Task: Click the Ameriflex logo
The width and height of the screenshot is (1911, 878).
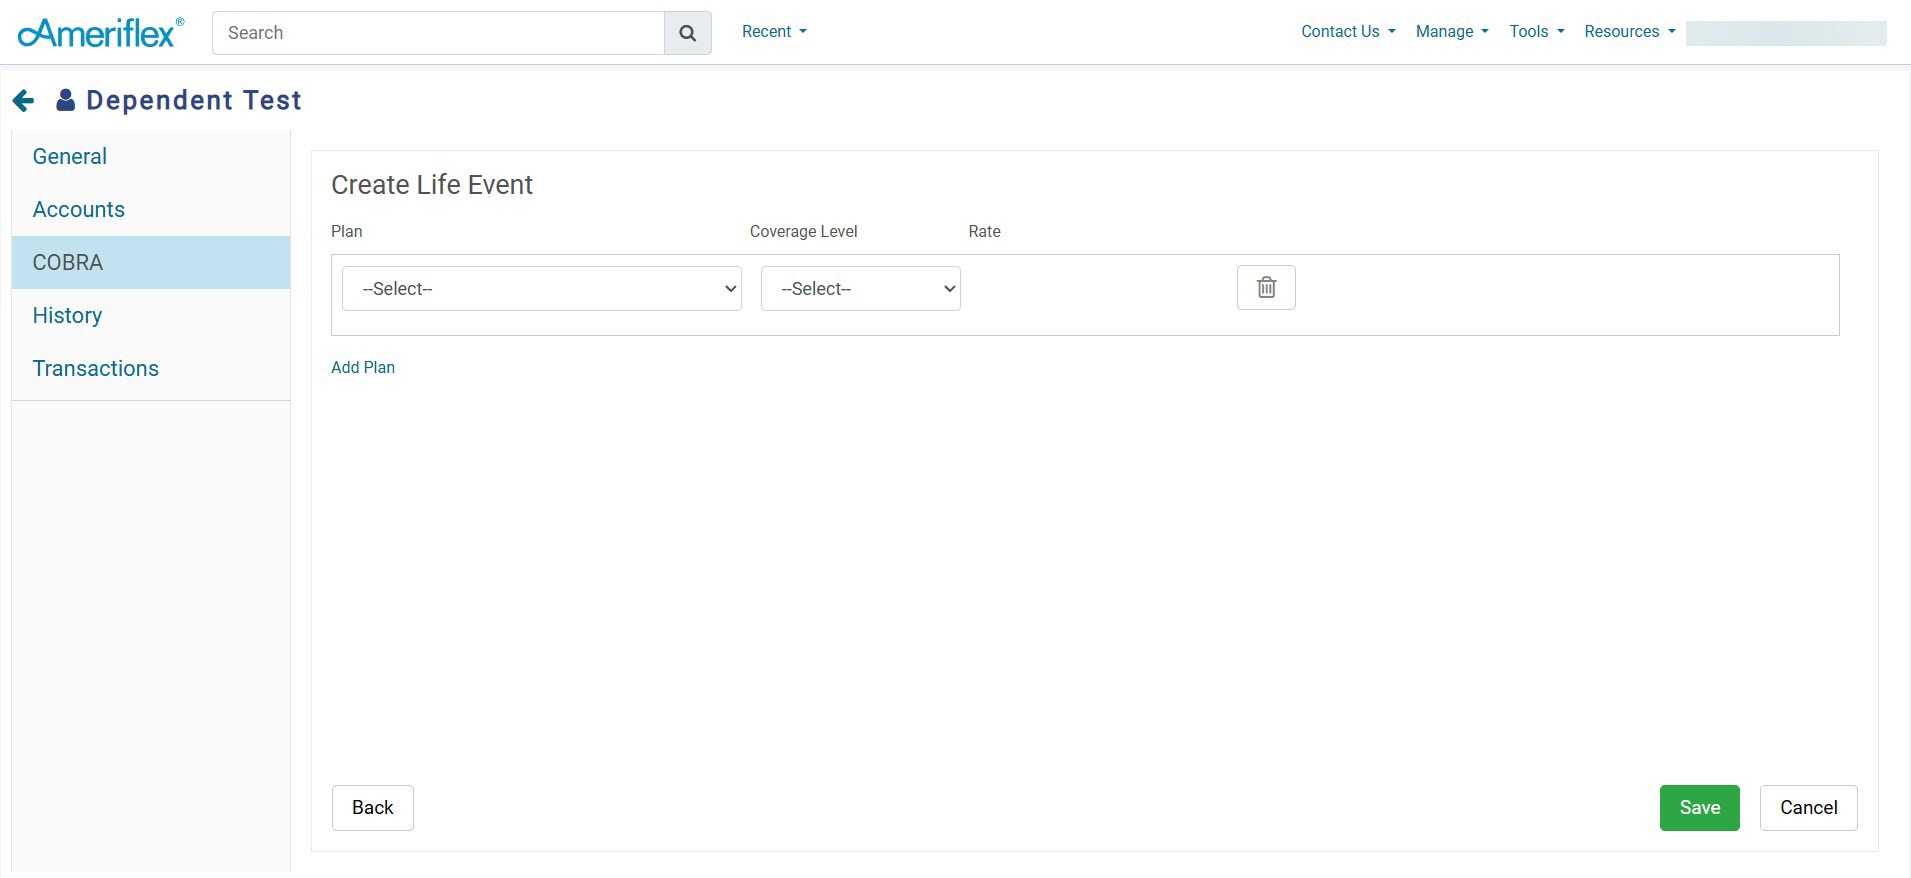Action: pyautogui.click(x=100, y=33)
